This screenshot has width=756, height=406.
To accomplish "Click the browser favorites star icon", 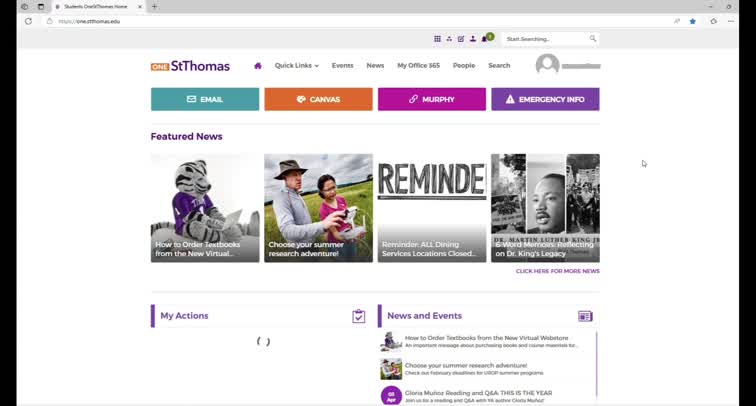I will [692, 21].
